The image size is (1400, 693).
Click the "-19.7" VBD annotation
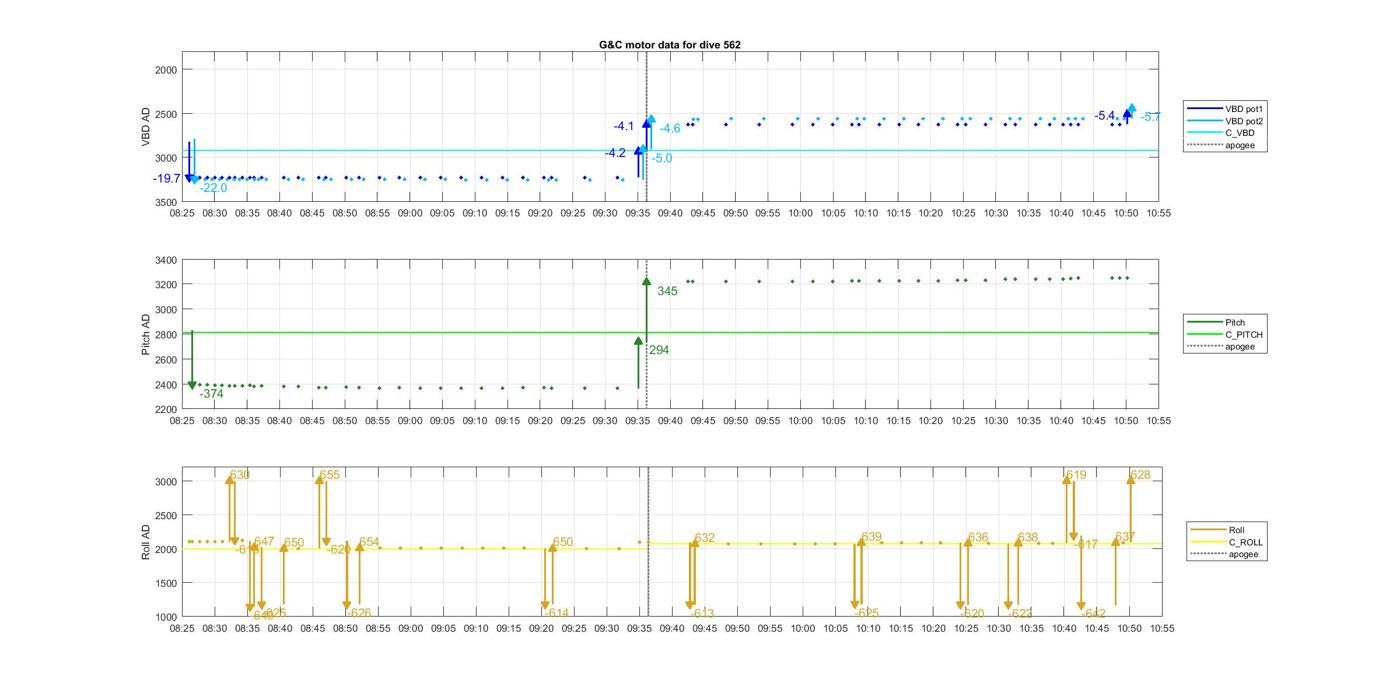coord(167,179)
